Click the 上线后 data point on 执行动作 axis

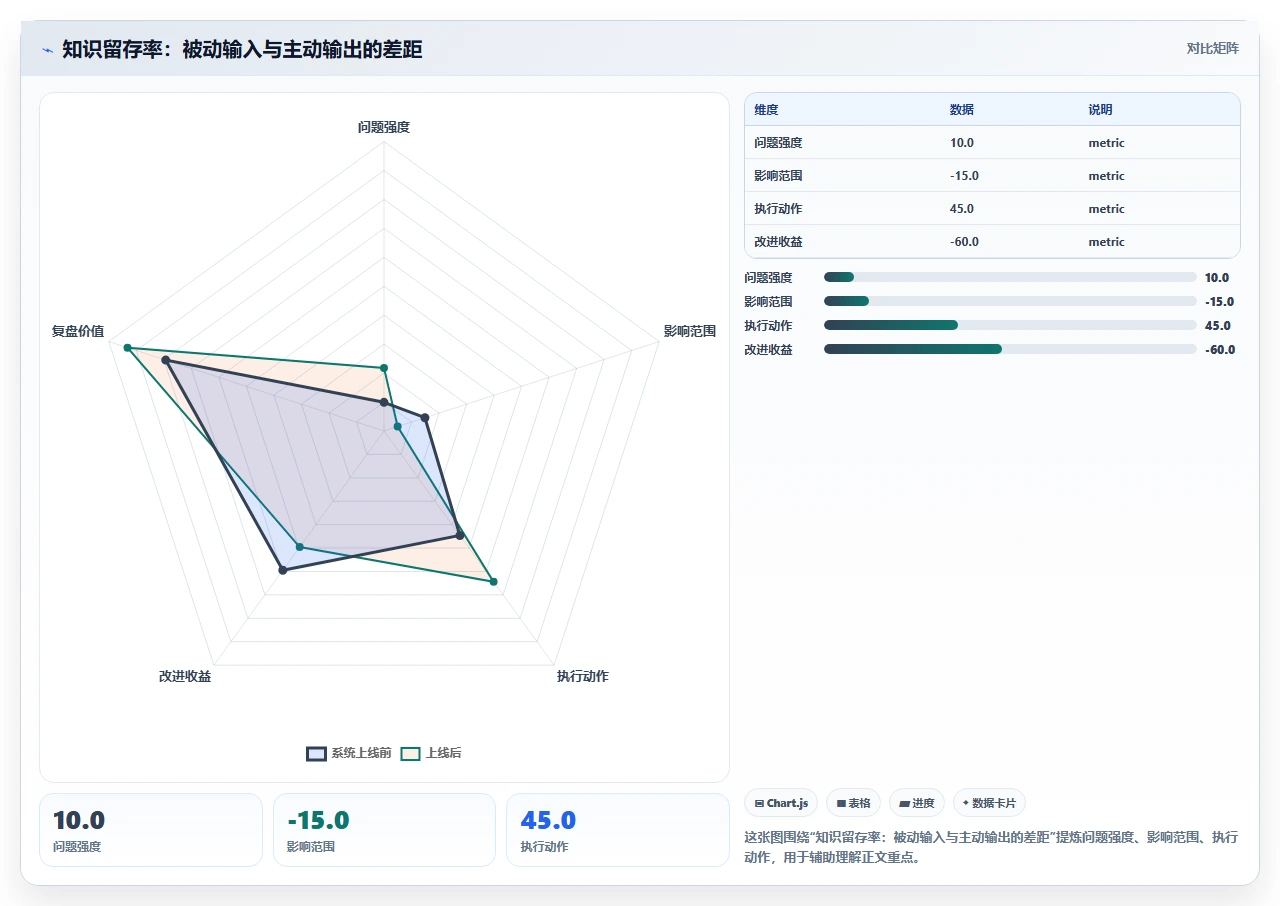tap(493, 581)
